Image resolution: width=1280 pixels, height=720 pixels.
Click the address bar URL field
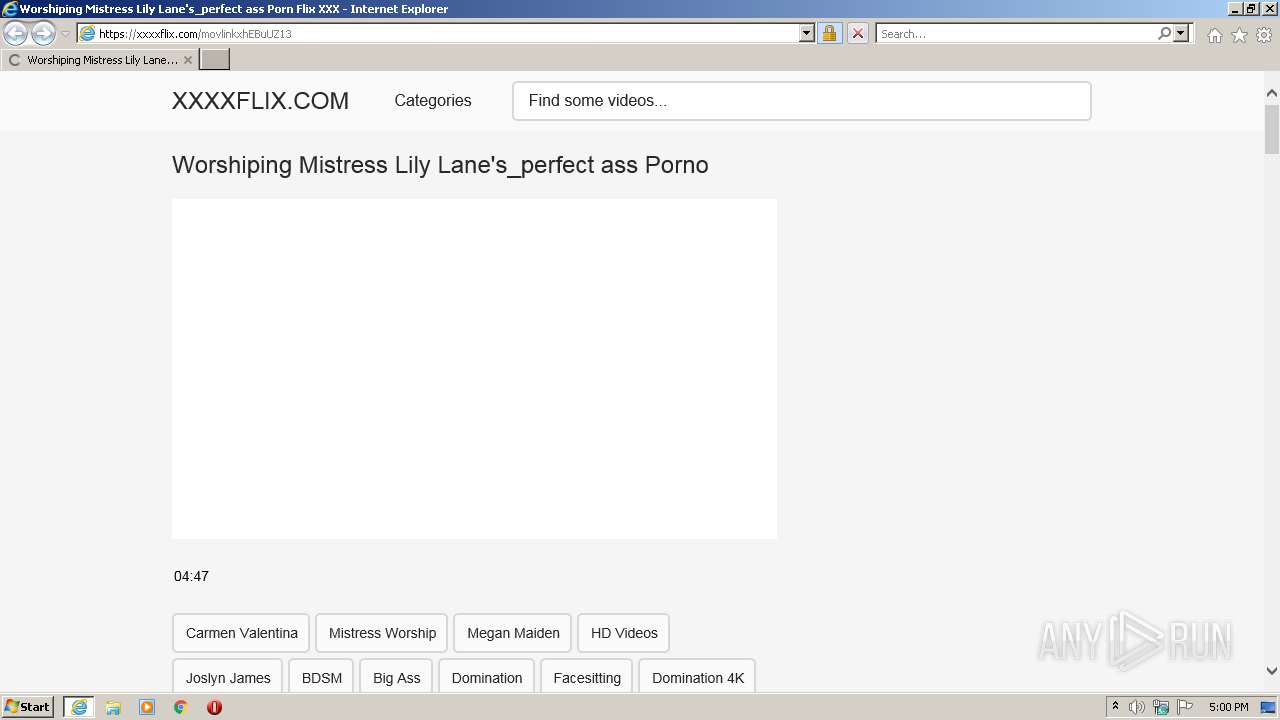click(445, 33)
